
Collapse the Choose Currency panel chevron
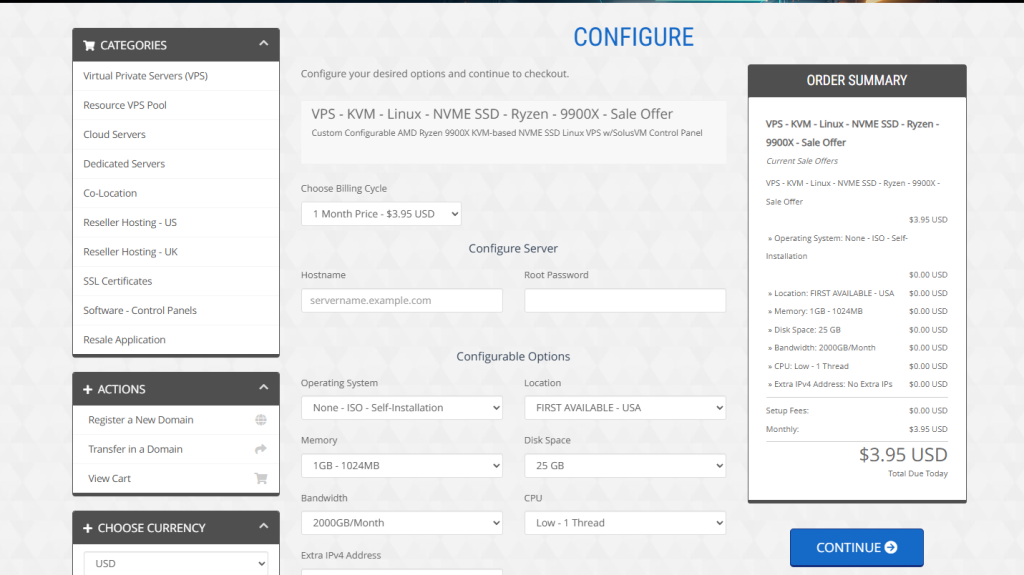pyautogui.click(x=263, y=527)
